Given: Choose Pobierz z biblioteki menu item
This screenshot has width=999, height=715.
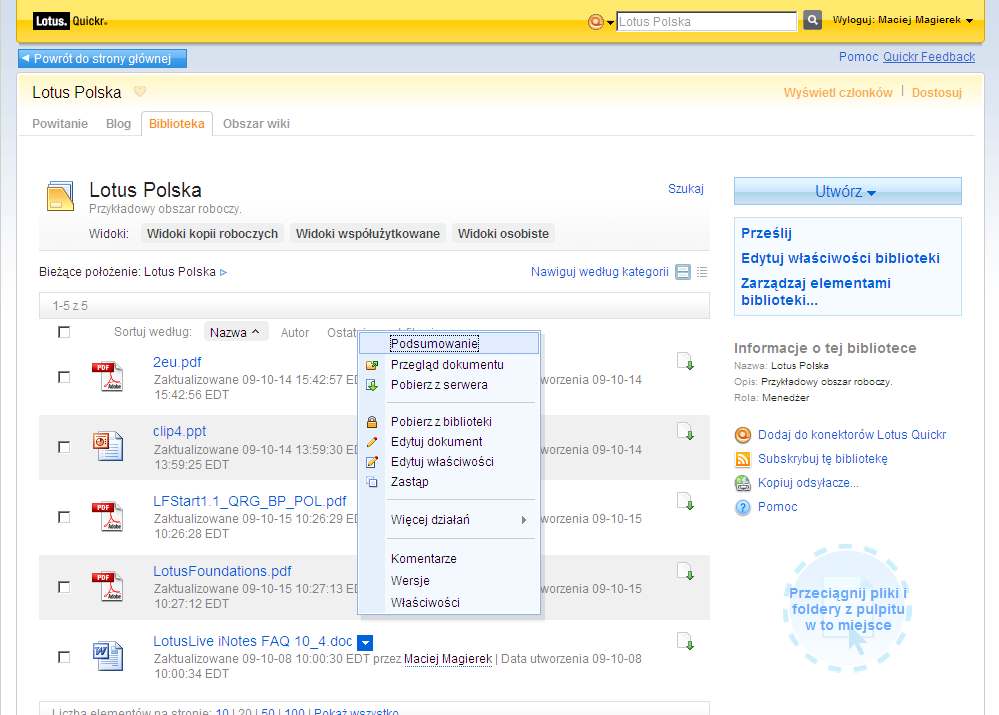Looking at the screenshot, I should (x=449, y=422).
